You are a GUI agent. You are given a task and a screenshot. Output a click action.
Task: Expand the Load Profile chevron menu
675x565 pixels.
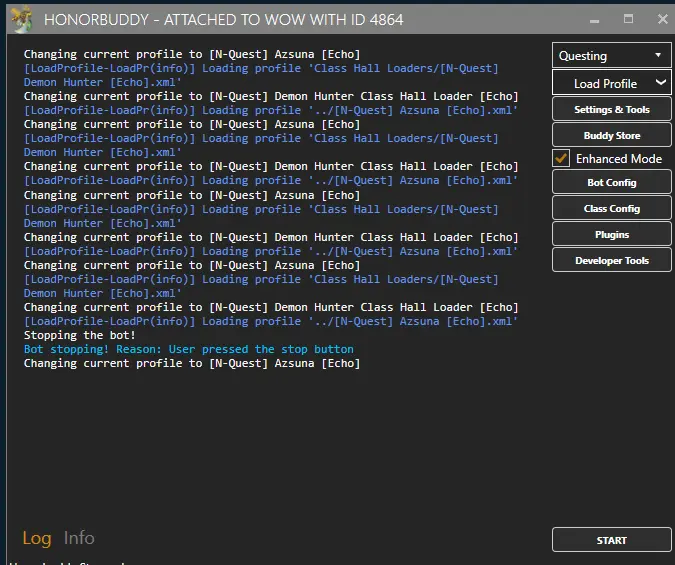[x=661, y=82]
